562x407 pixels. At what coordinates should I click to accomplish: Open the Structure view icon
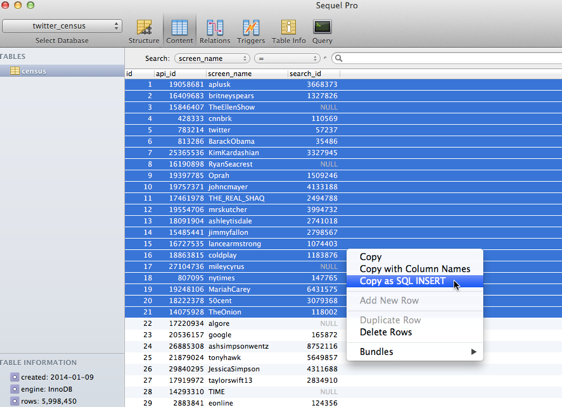144,27
